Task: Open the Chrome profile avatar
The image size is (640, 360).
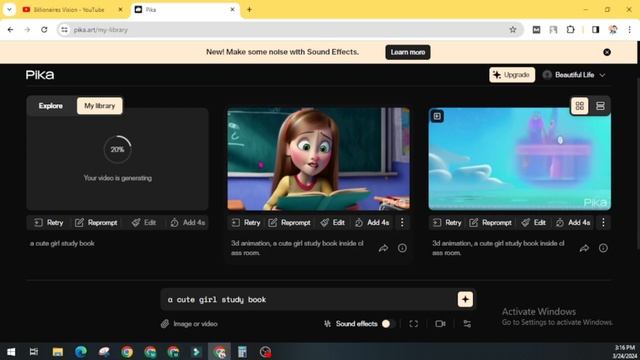Action: click(613, 29)
